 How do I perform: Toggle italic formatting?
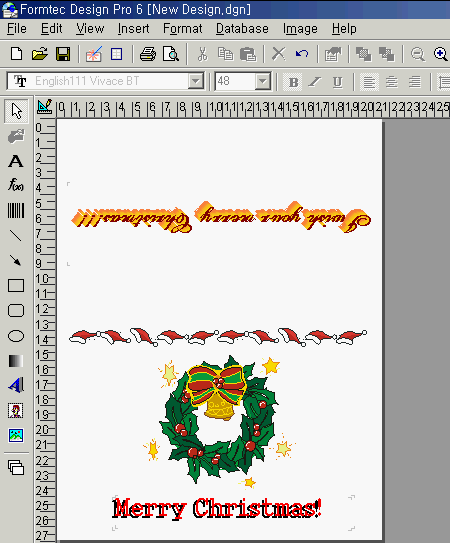[x=315, y=82]
